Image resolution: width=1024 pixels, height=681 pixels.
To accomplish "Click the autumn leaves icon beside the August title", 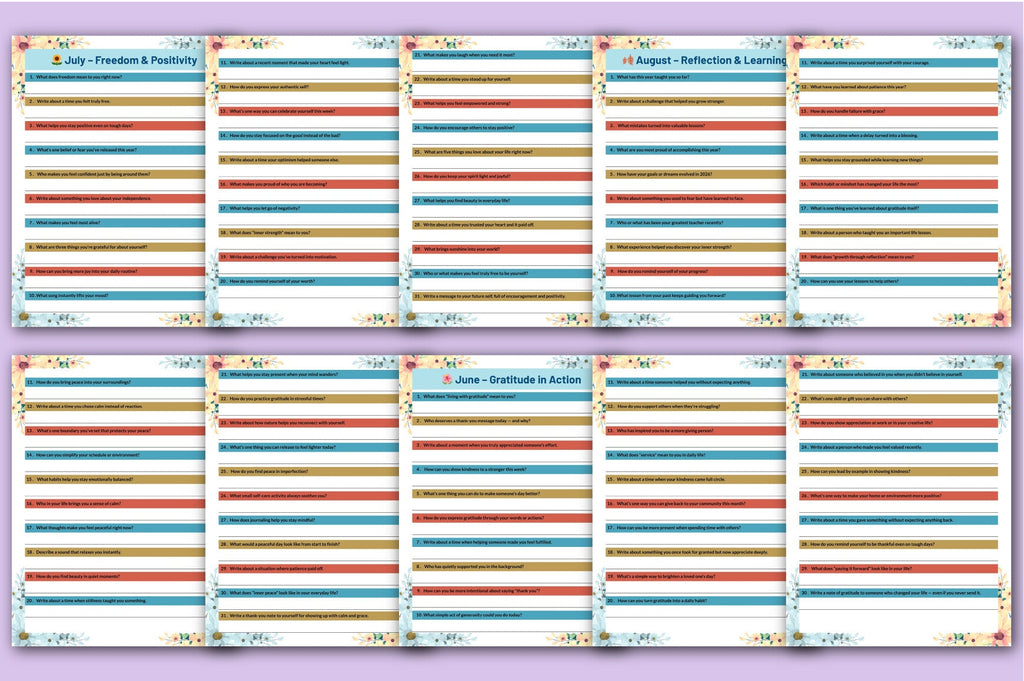I will (628, 60).
